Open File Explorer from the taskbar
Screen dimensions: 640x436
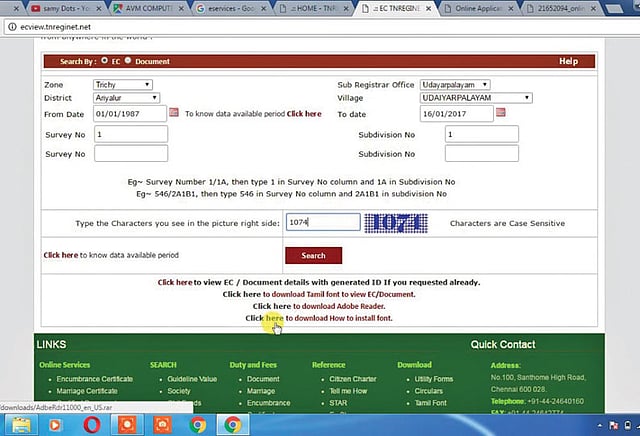[x=21, y=424]
